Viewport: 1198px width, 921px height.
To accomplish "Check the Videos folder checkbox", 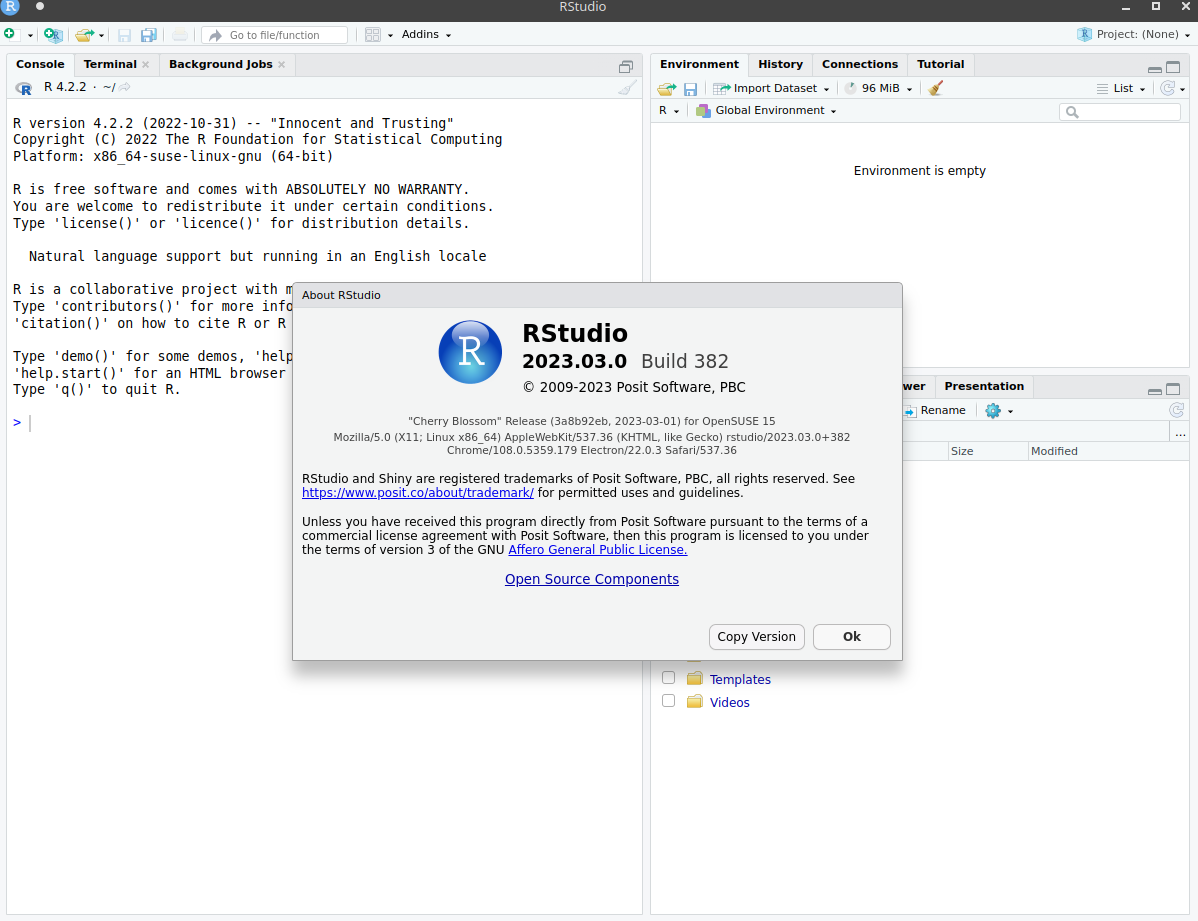I will [x=668, y=700].
